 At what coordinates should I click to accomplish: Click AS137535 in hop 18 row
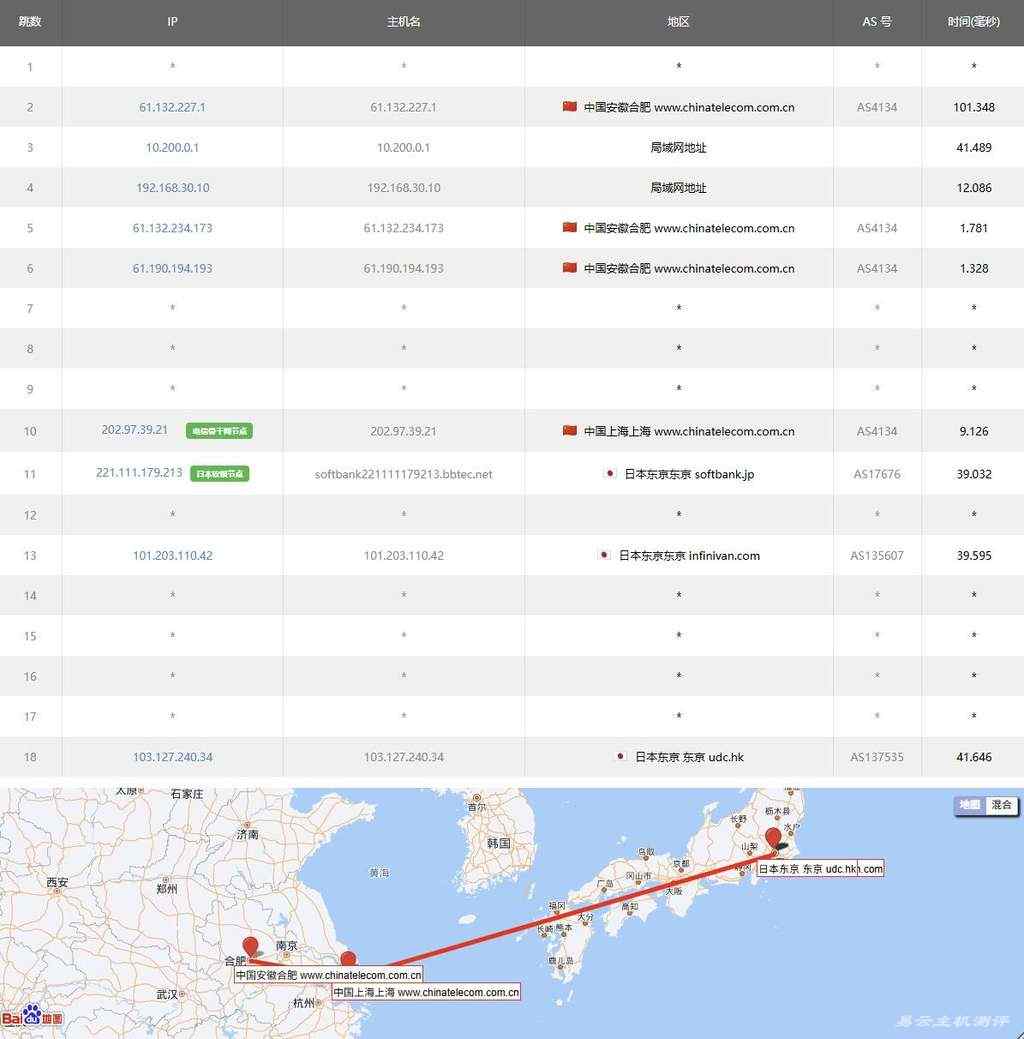(877, 757)
